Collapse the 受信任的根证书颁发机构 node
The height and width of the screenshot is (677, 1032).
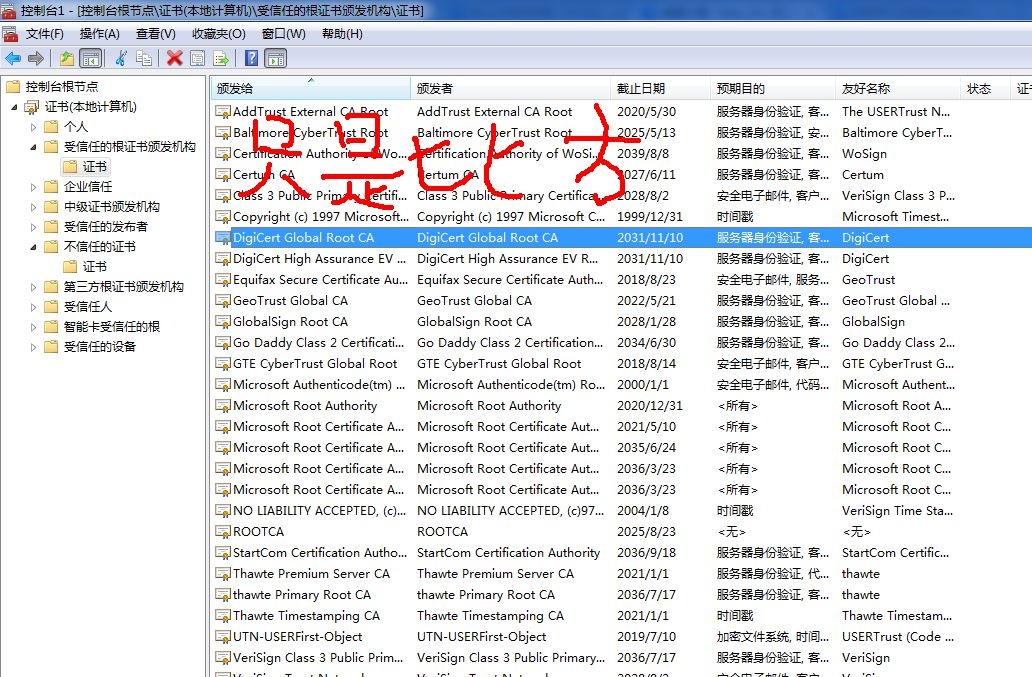tap(33, 147)
